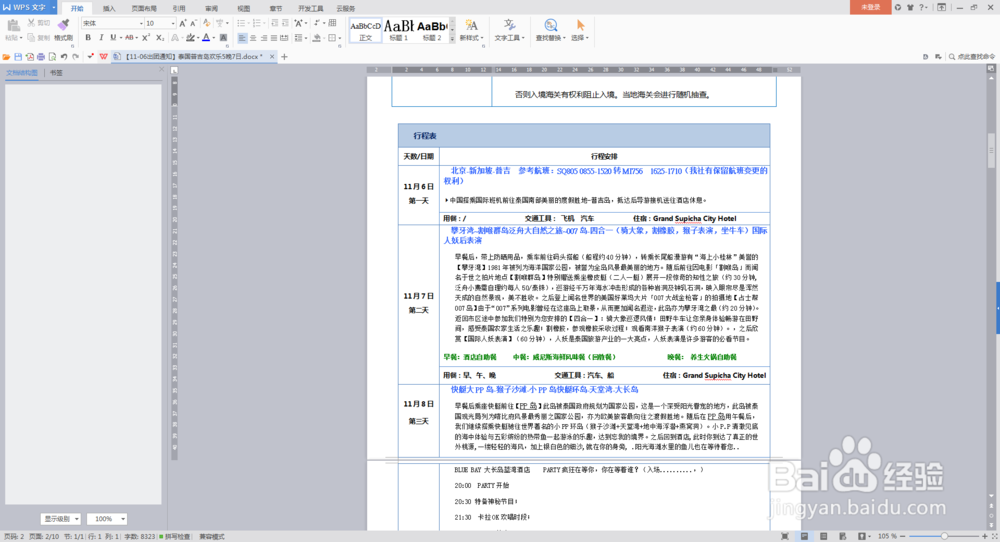Add a new document tab with plus
1000x542 pixels.
click(x=284, y=57)
